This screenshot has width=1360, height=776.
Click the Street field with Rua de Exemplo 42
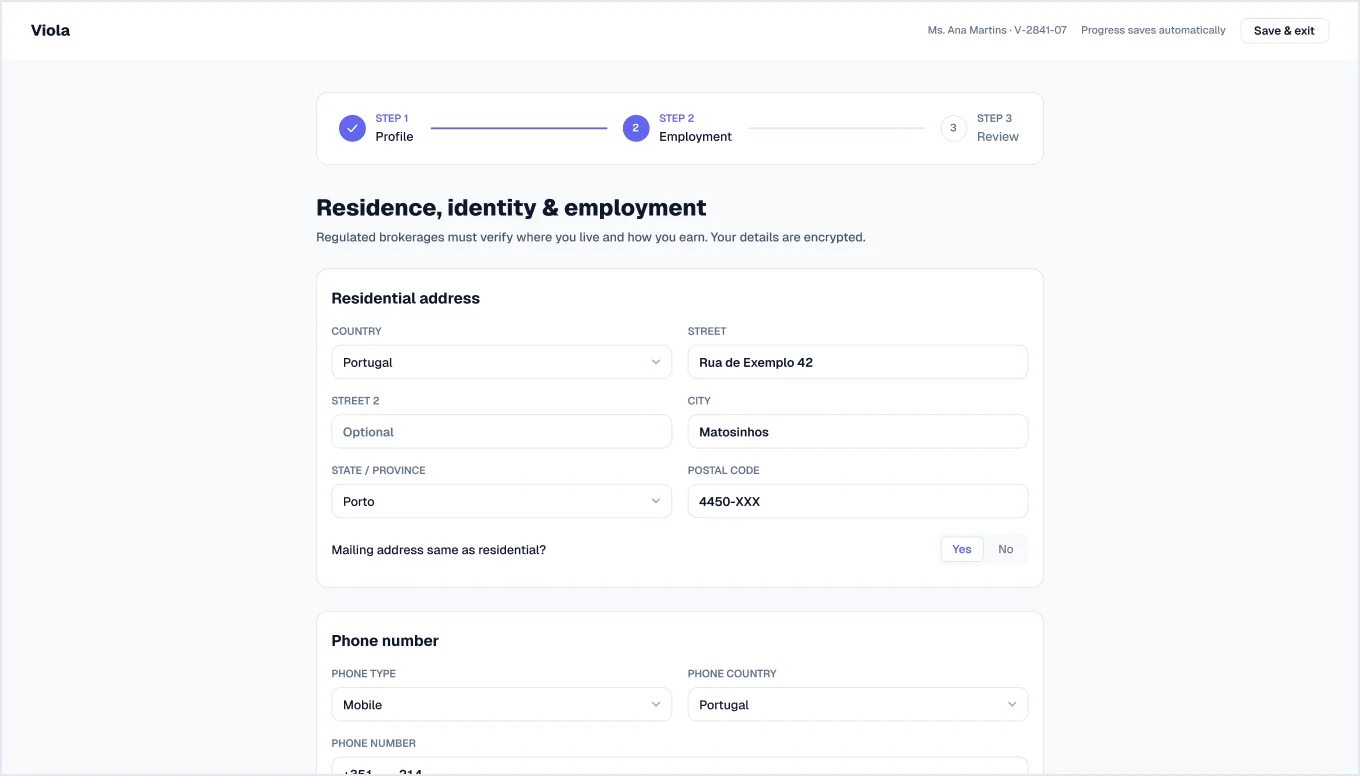pos(858,362)
